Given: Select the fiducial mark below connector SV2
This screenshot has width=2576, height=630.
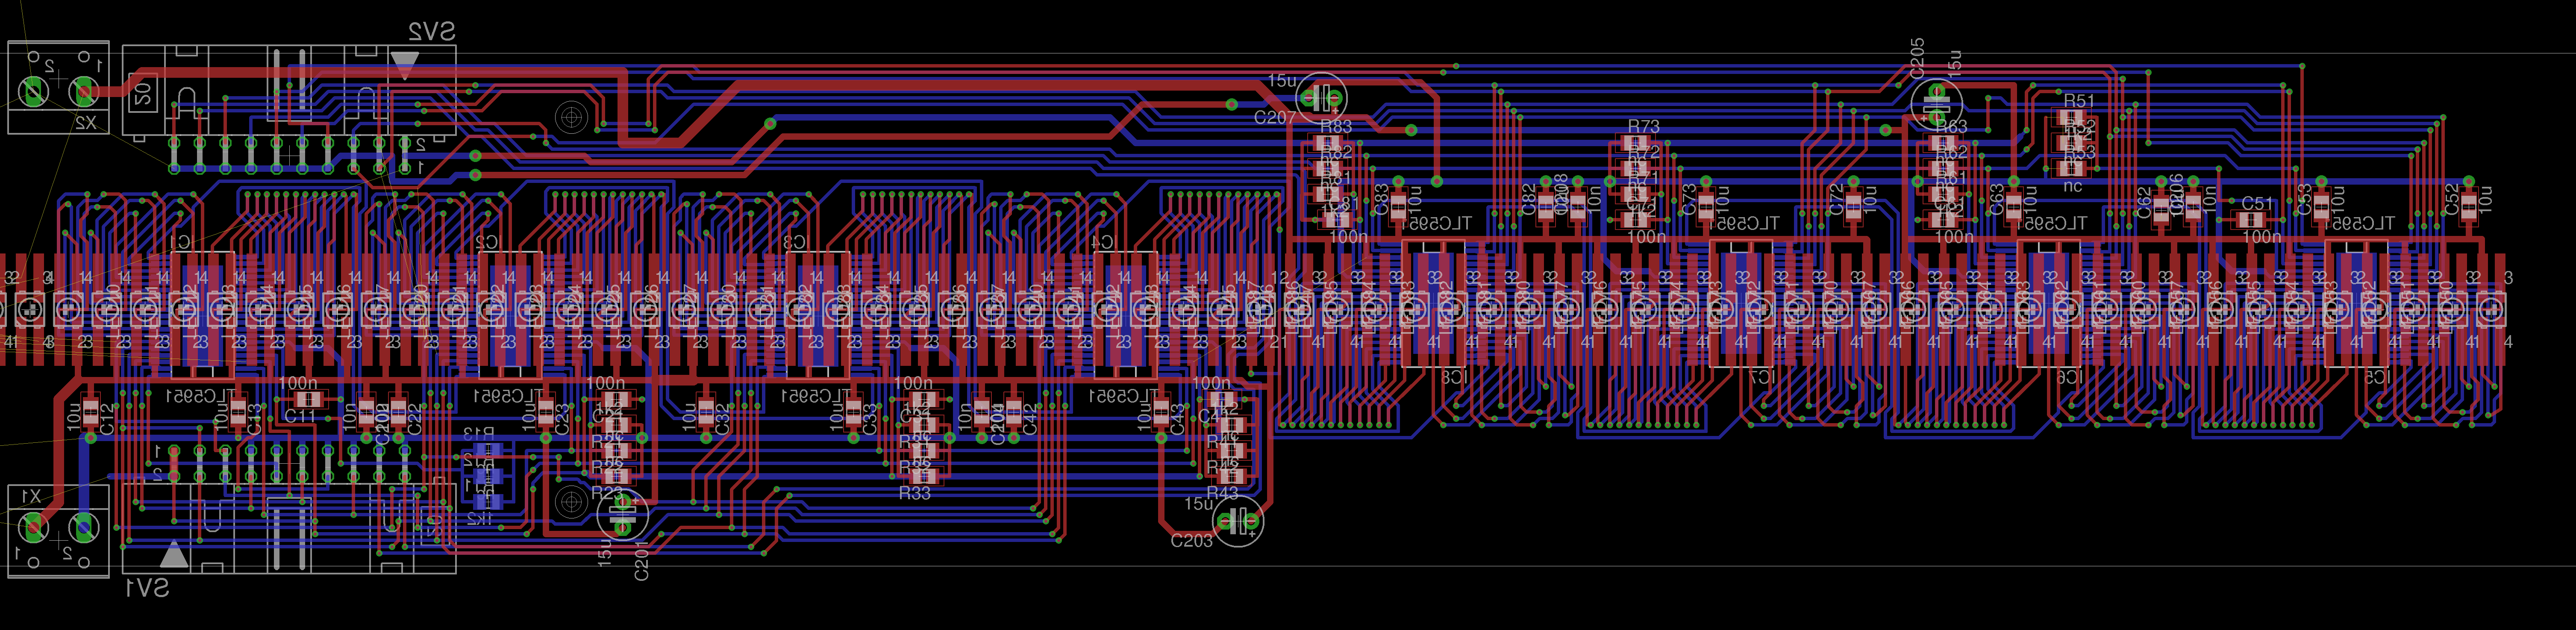Looking at the screenshot, I should click(x=571, y=118).
